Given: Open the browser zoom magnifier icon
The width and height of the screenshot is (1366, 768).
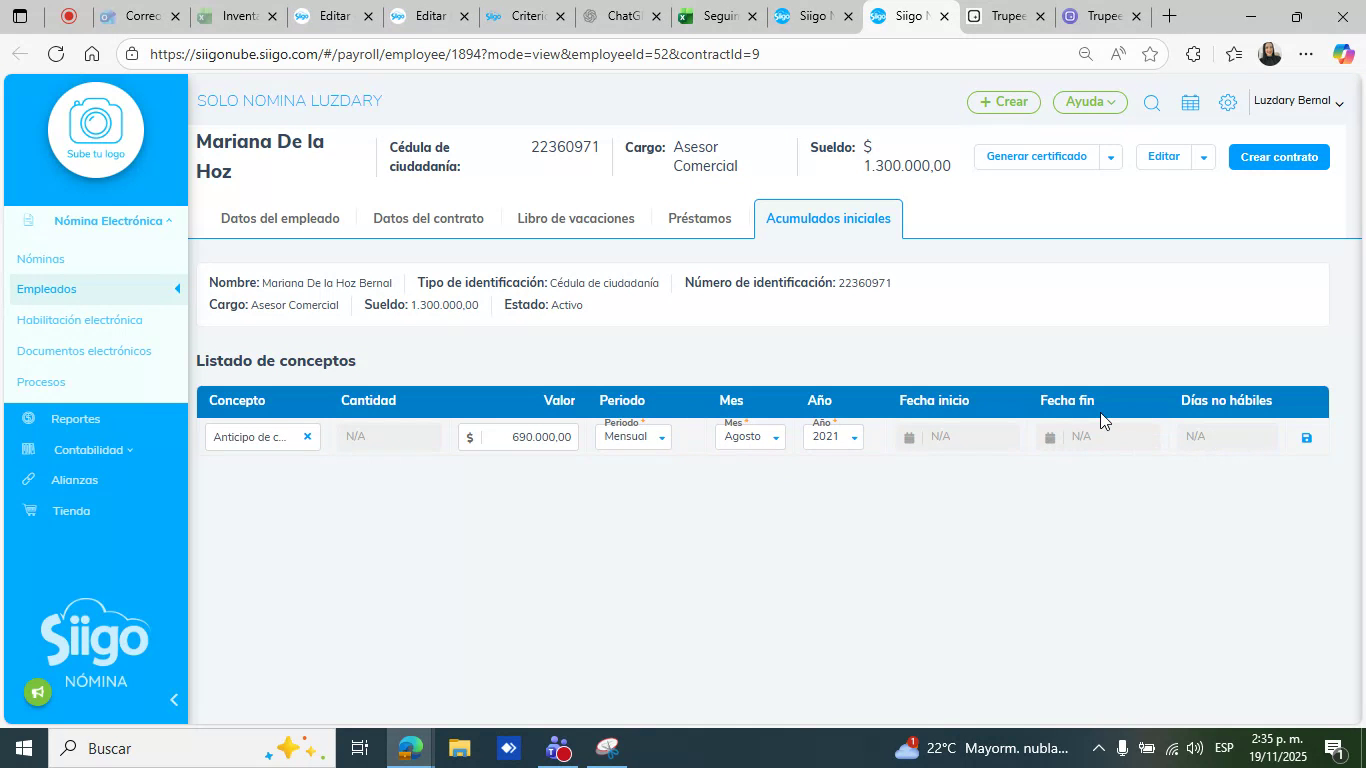Looking at the screenshot, I should click(x=1085, y=54).
